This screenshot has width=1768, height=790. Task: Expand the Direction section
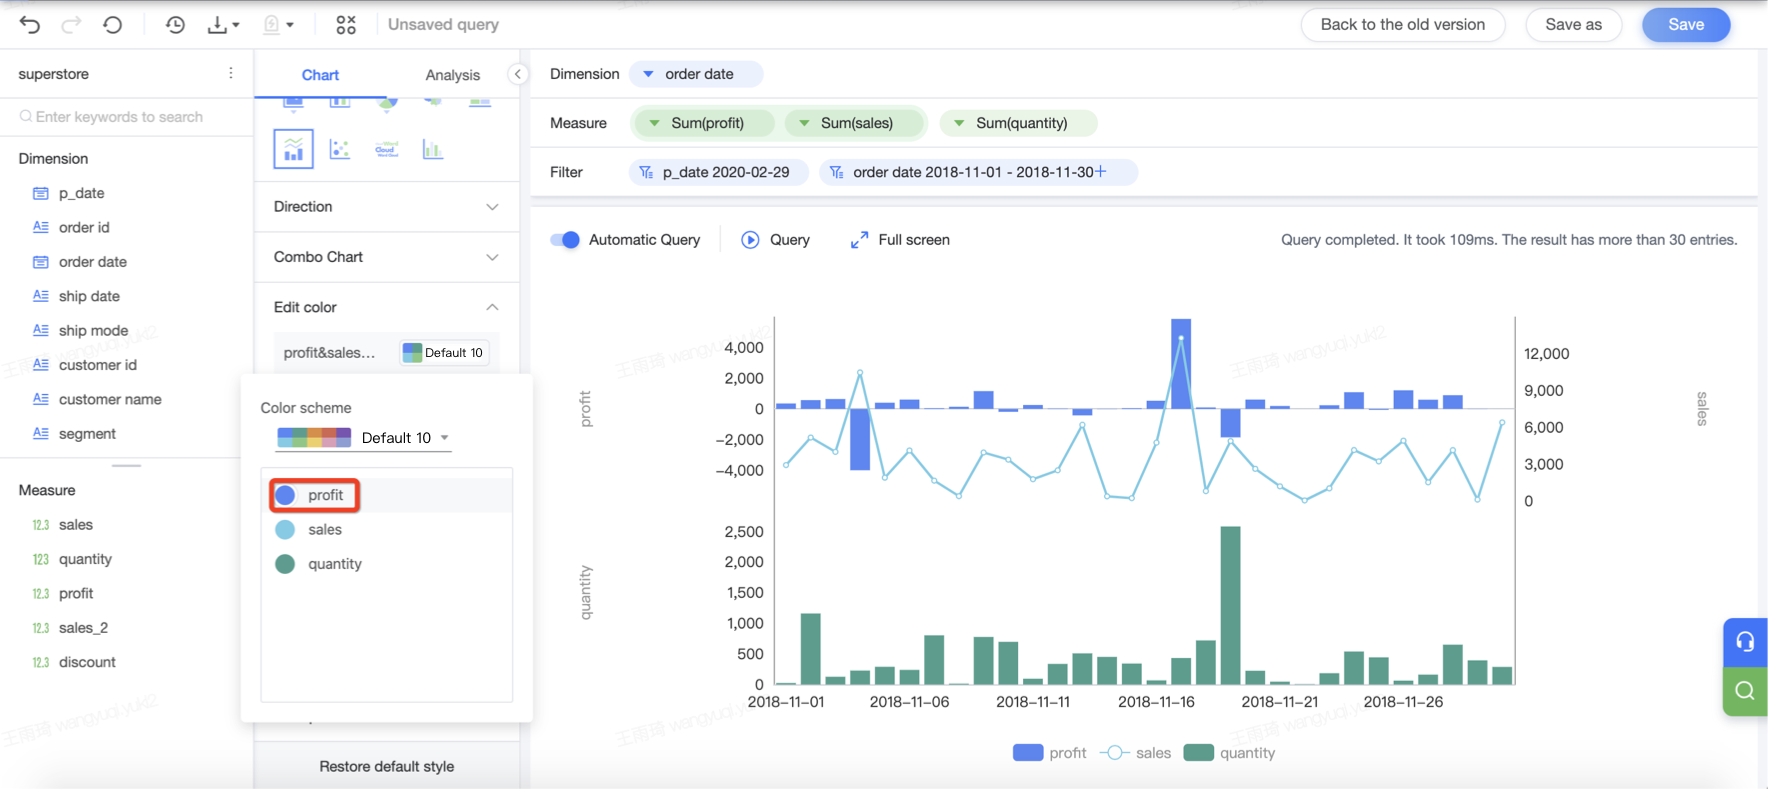click(x=387, y=207)
